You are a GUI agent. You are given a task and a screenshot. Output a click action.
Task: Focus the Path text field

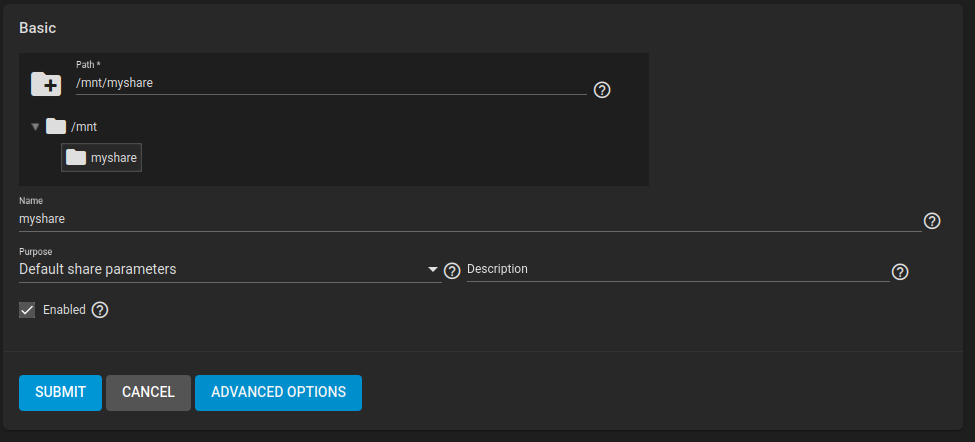330,84
